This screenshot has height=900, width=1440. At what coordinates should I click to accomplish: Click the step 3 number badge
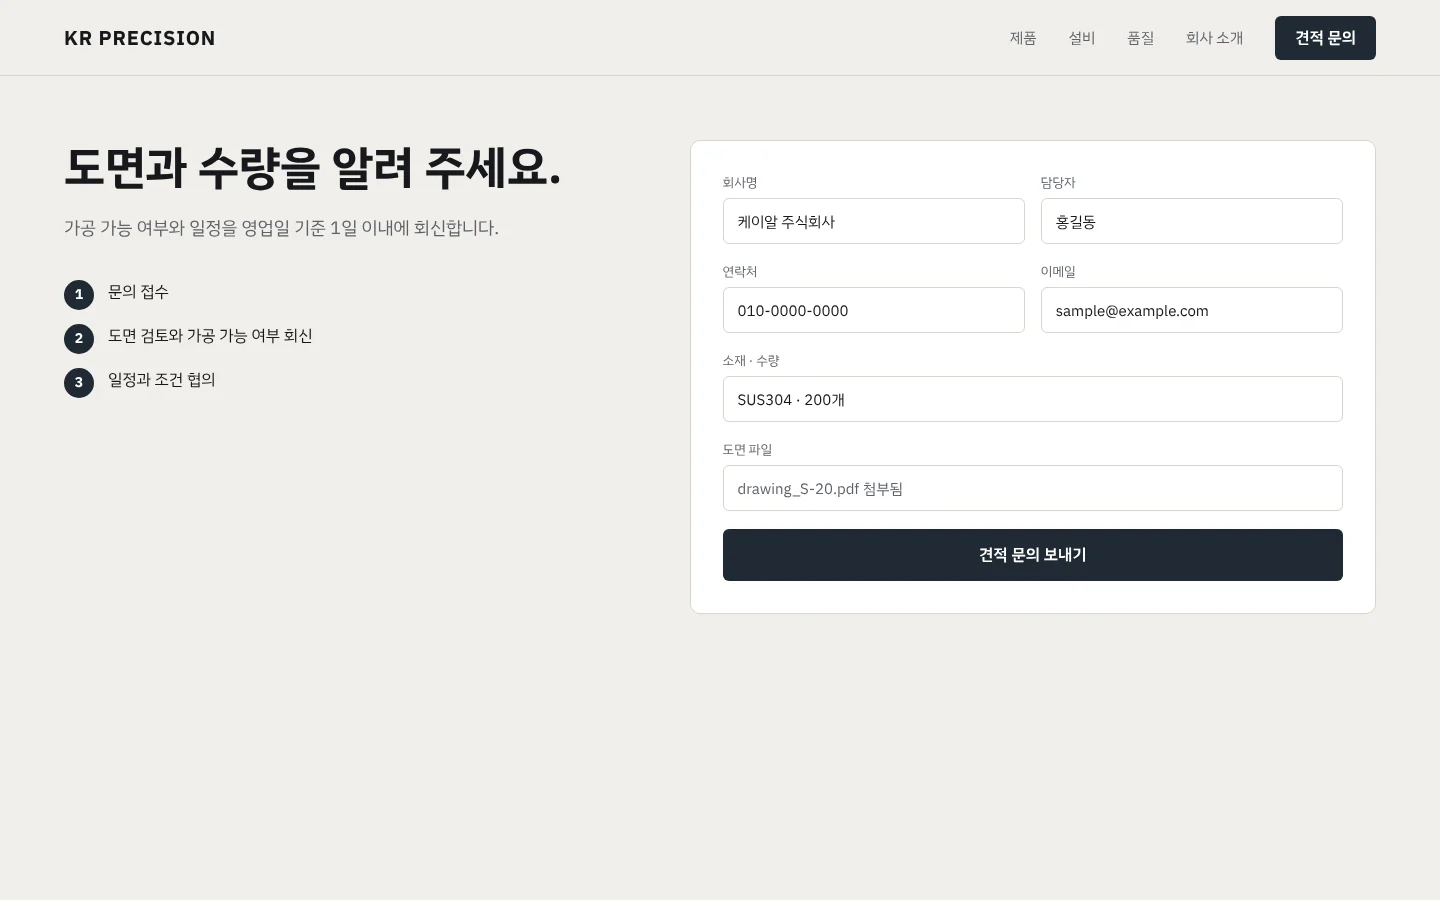point(79,383)
